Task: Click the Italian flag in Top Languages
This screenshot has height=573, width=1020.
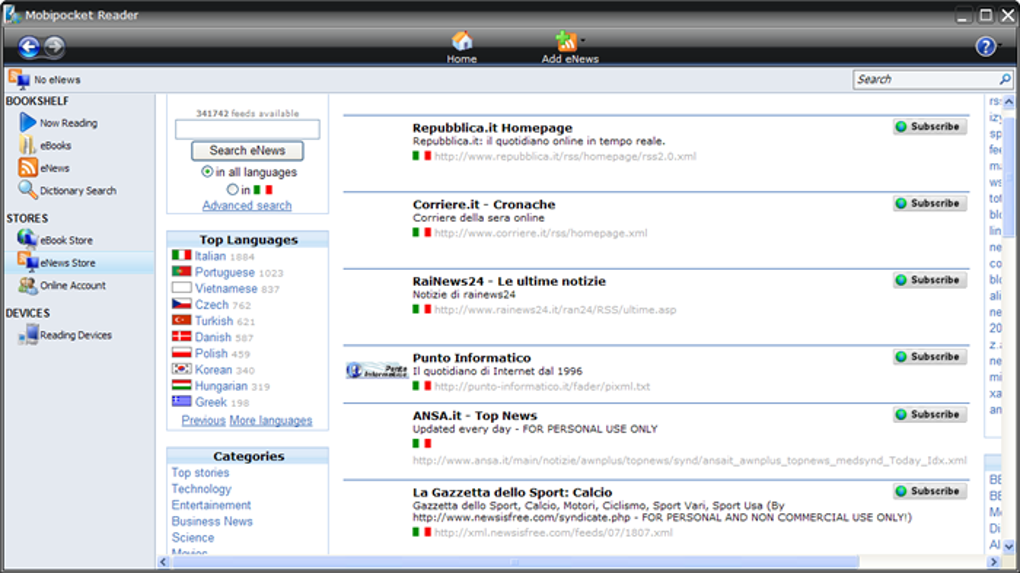Action: point(181,256)
